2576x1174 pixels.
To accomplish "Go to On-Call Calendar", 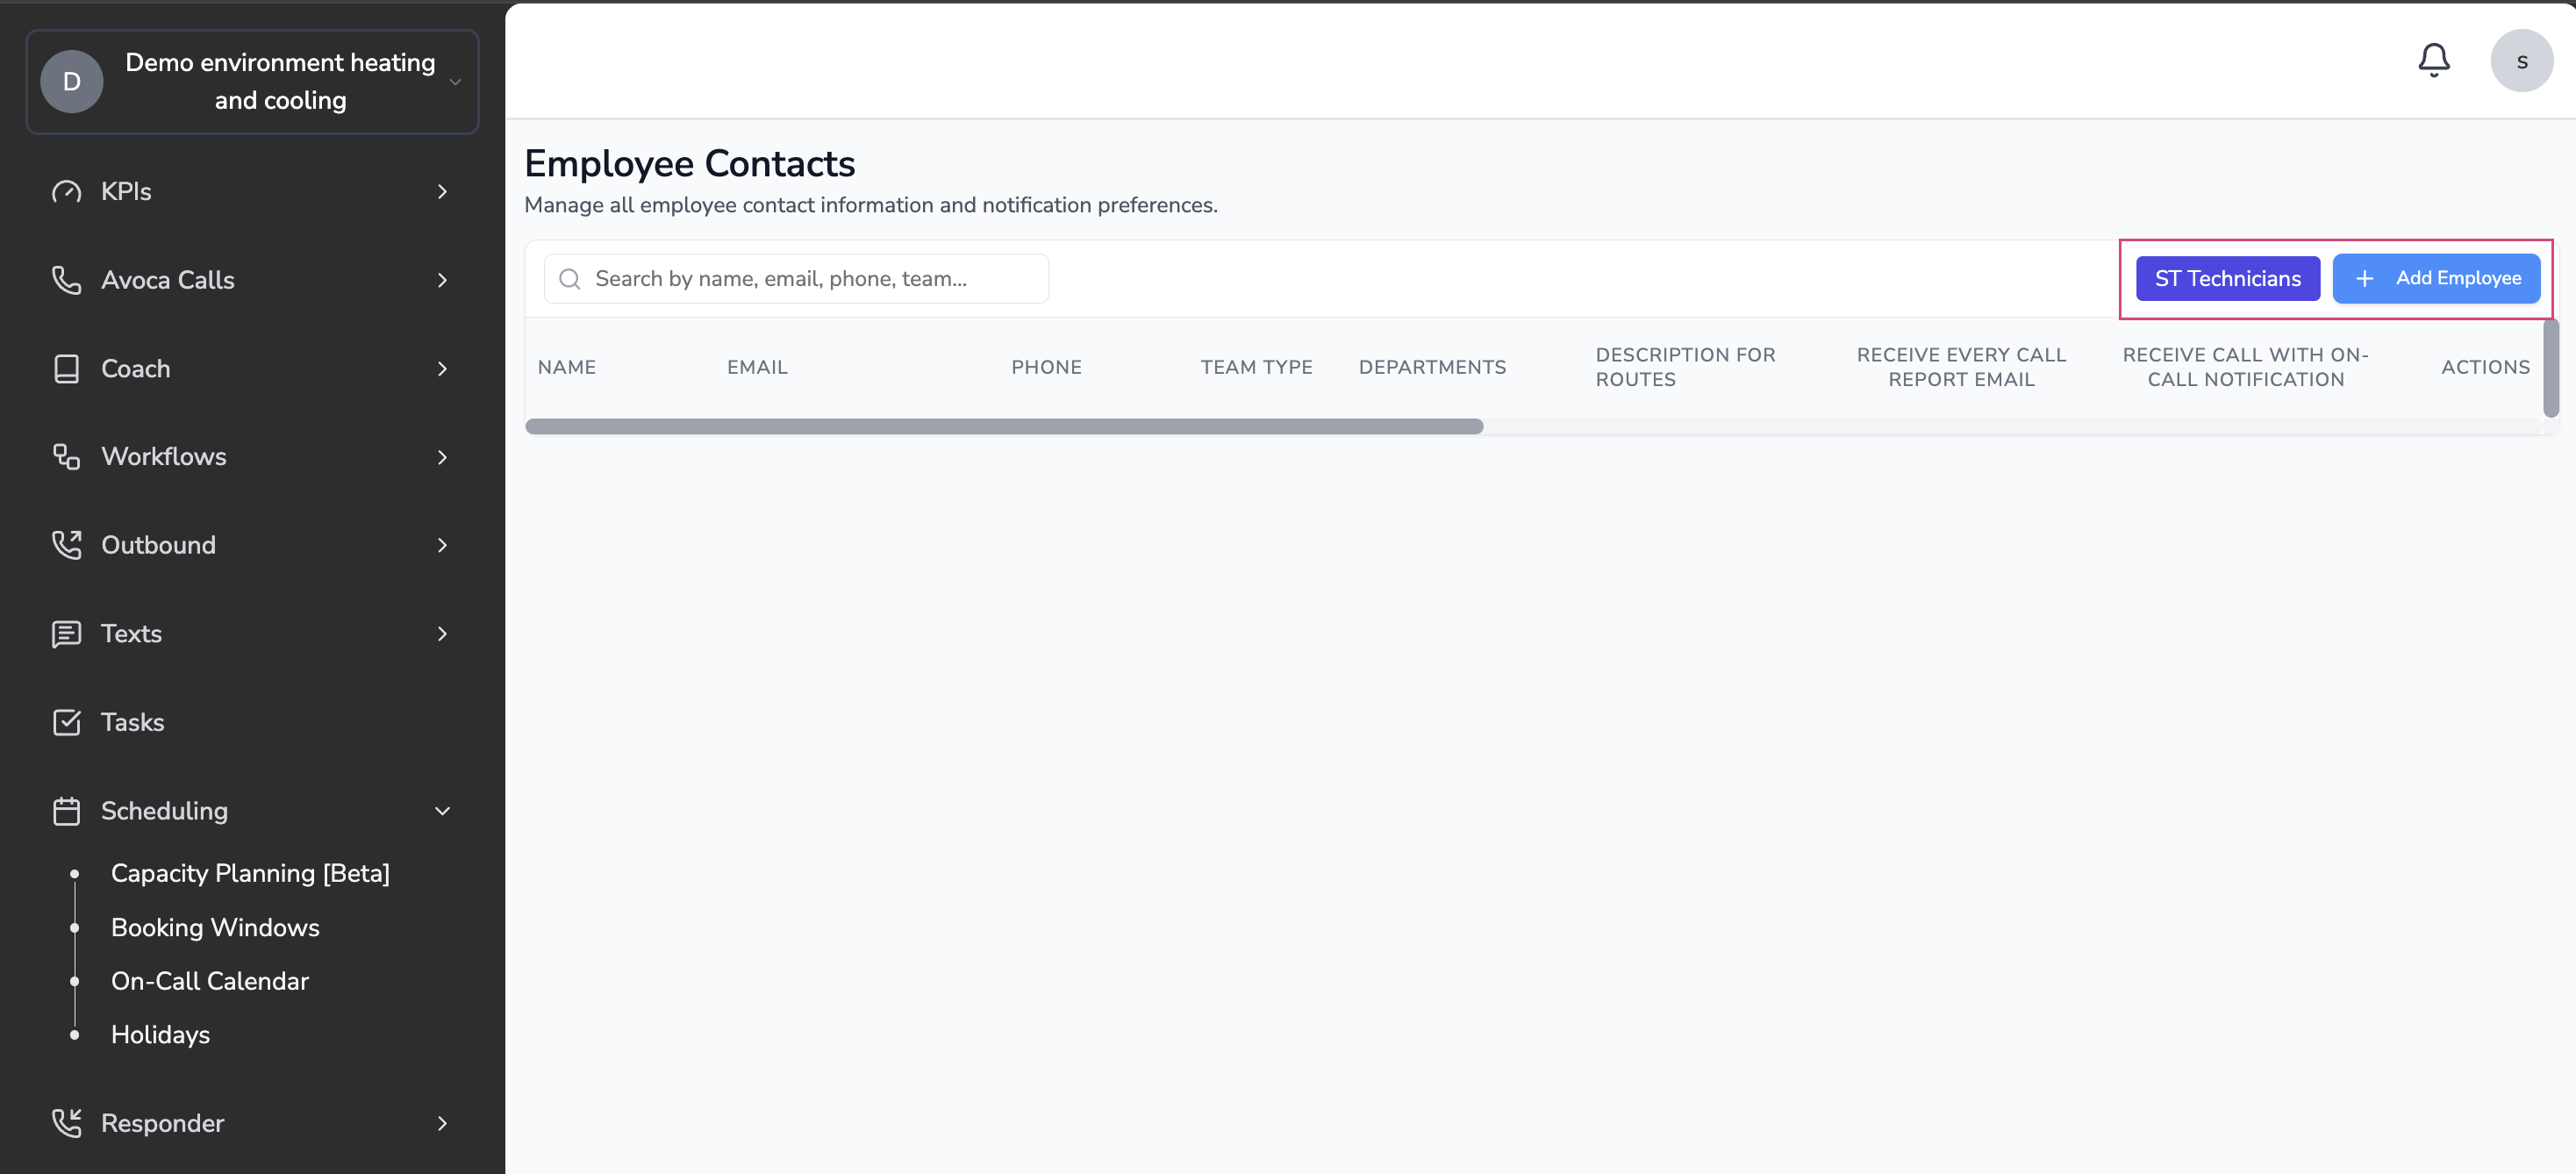I will coord(210,981).
